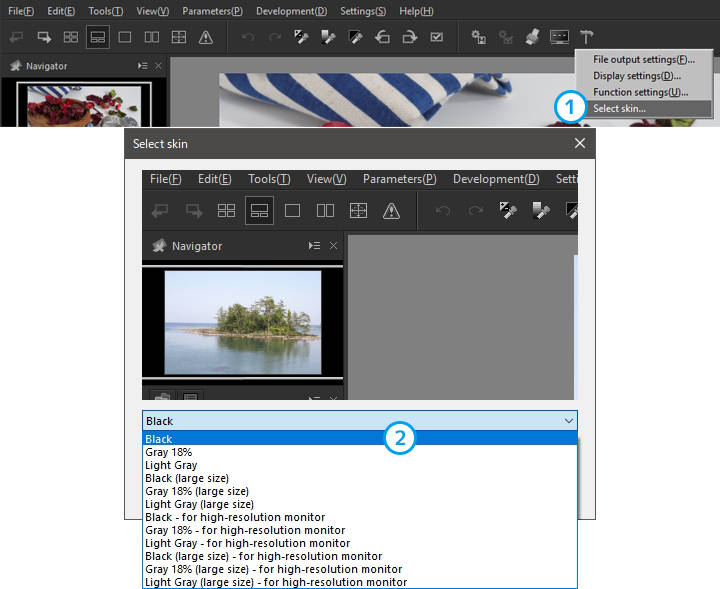This screenshot has height=589, width=720.
Task: Select the first eyedropper tool in main toolbar
Action: pos(301,37)
